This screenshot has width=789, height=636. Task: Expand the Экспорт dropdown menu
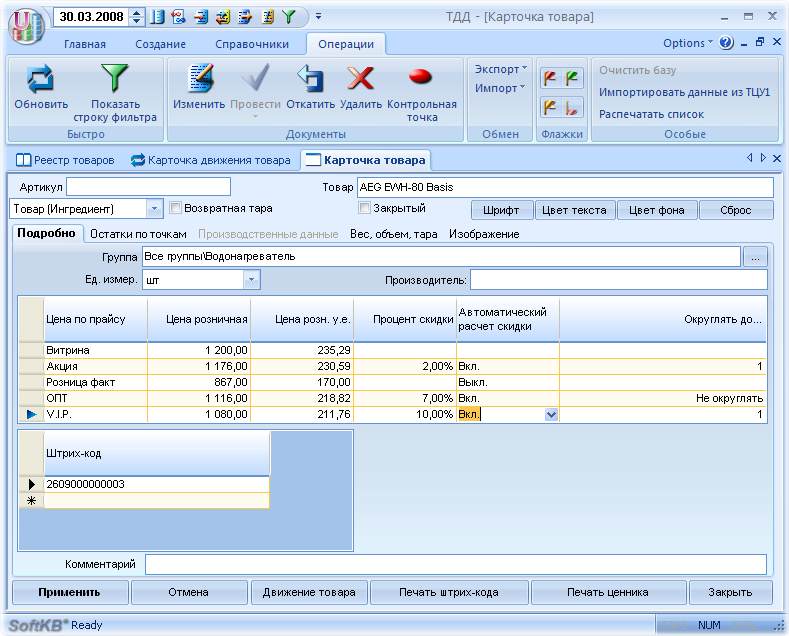tap(501, 69)
